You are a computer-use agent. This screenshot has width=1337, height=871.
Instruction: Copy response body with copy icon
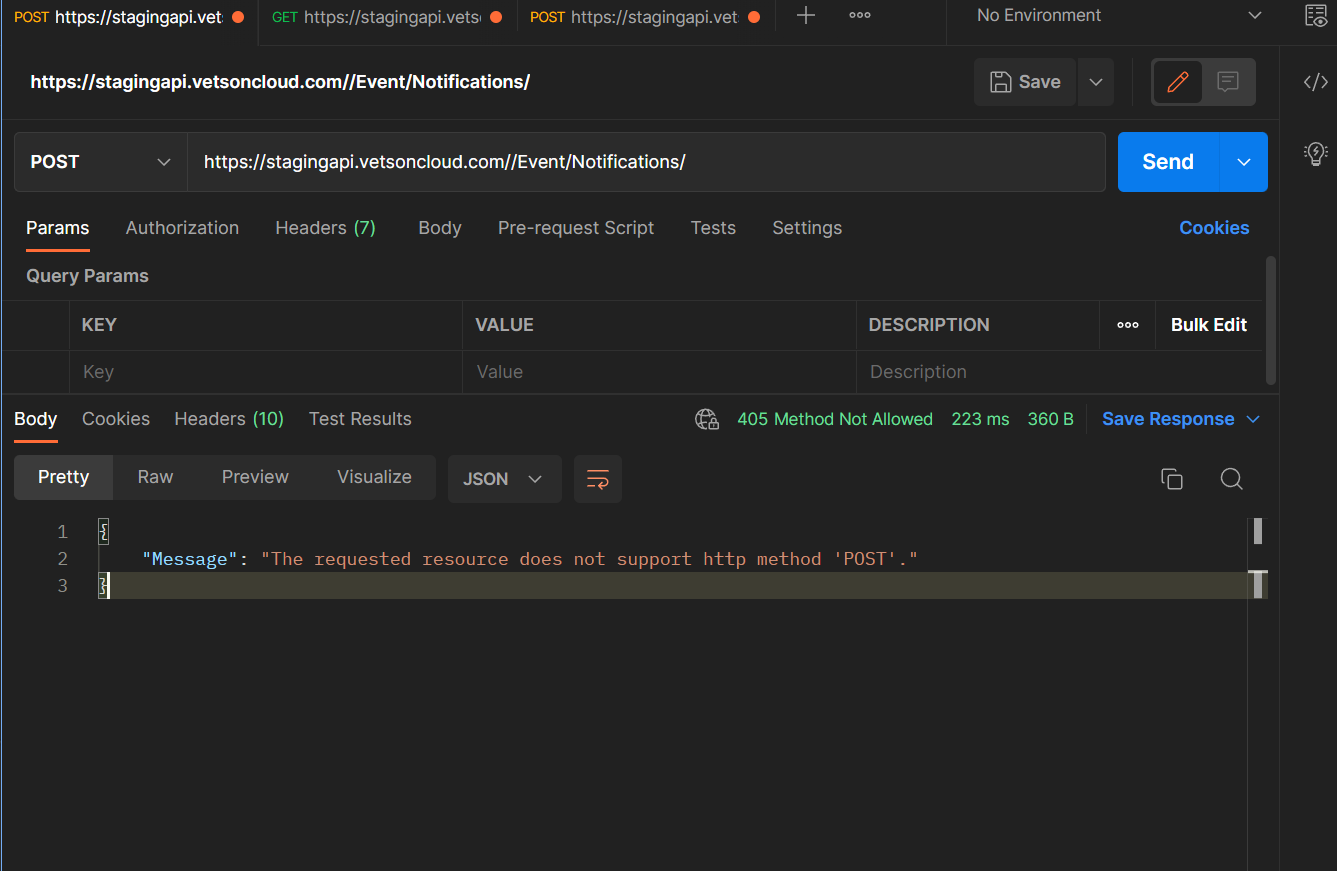click(1171, 479)
